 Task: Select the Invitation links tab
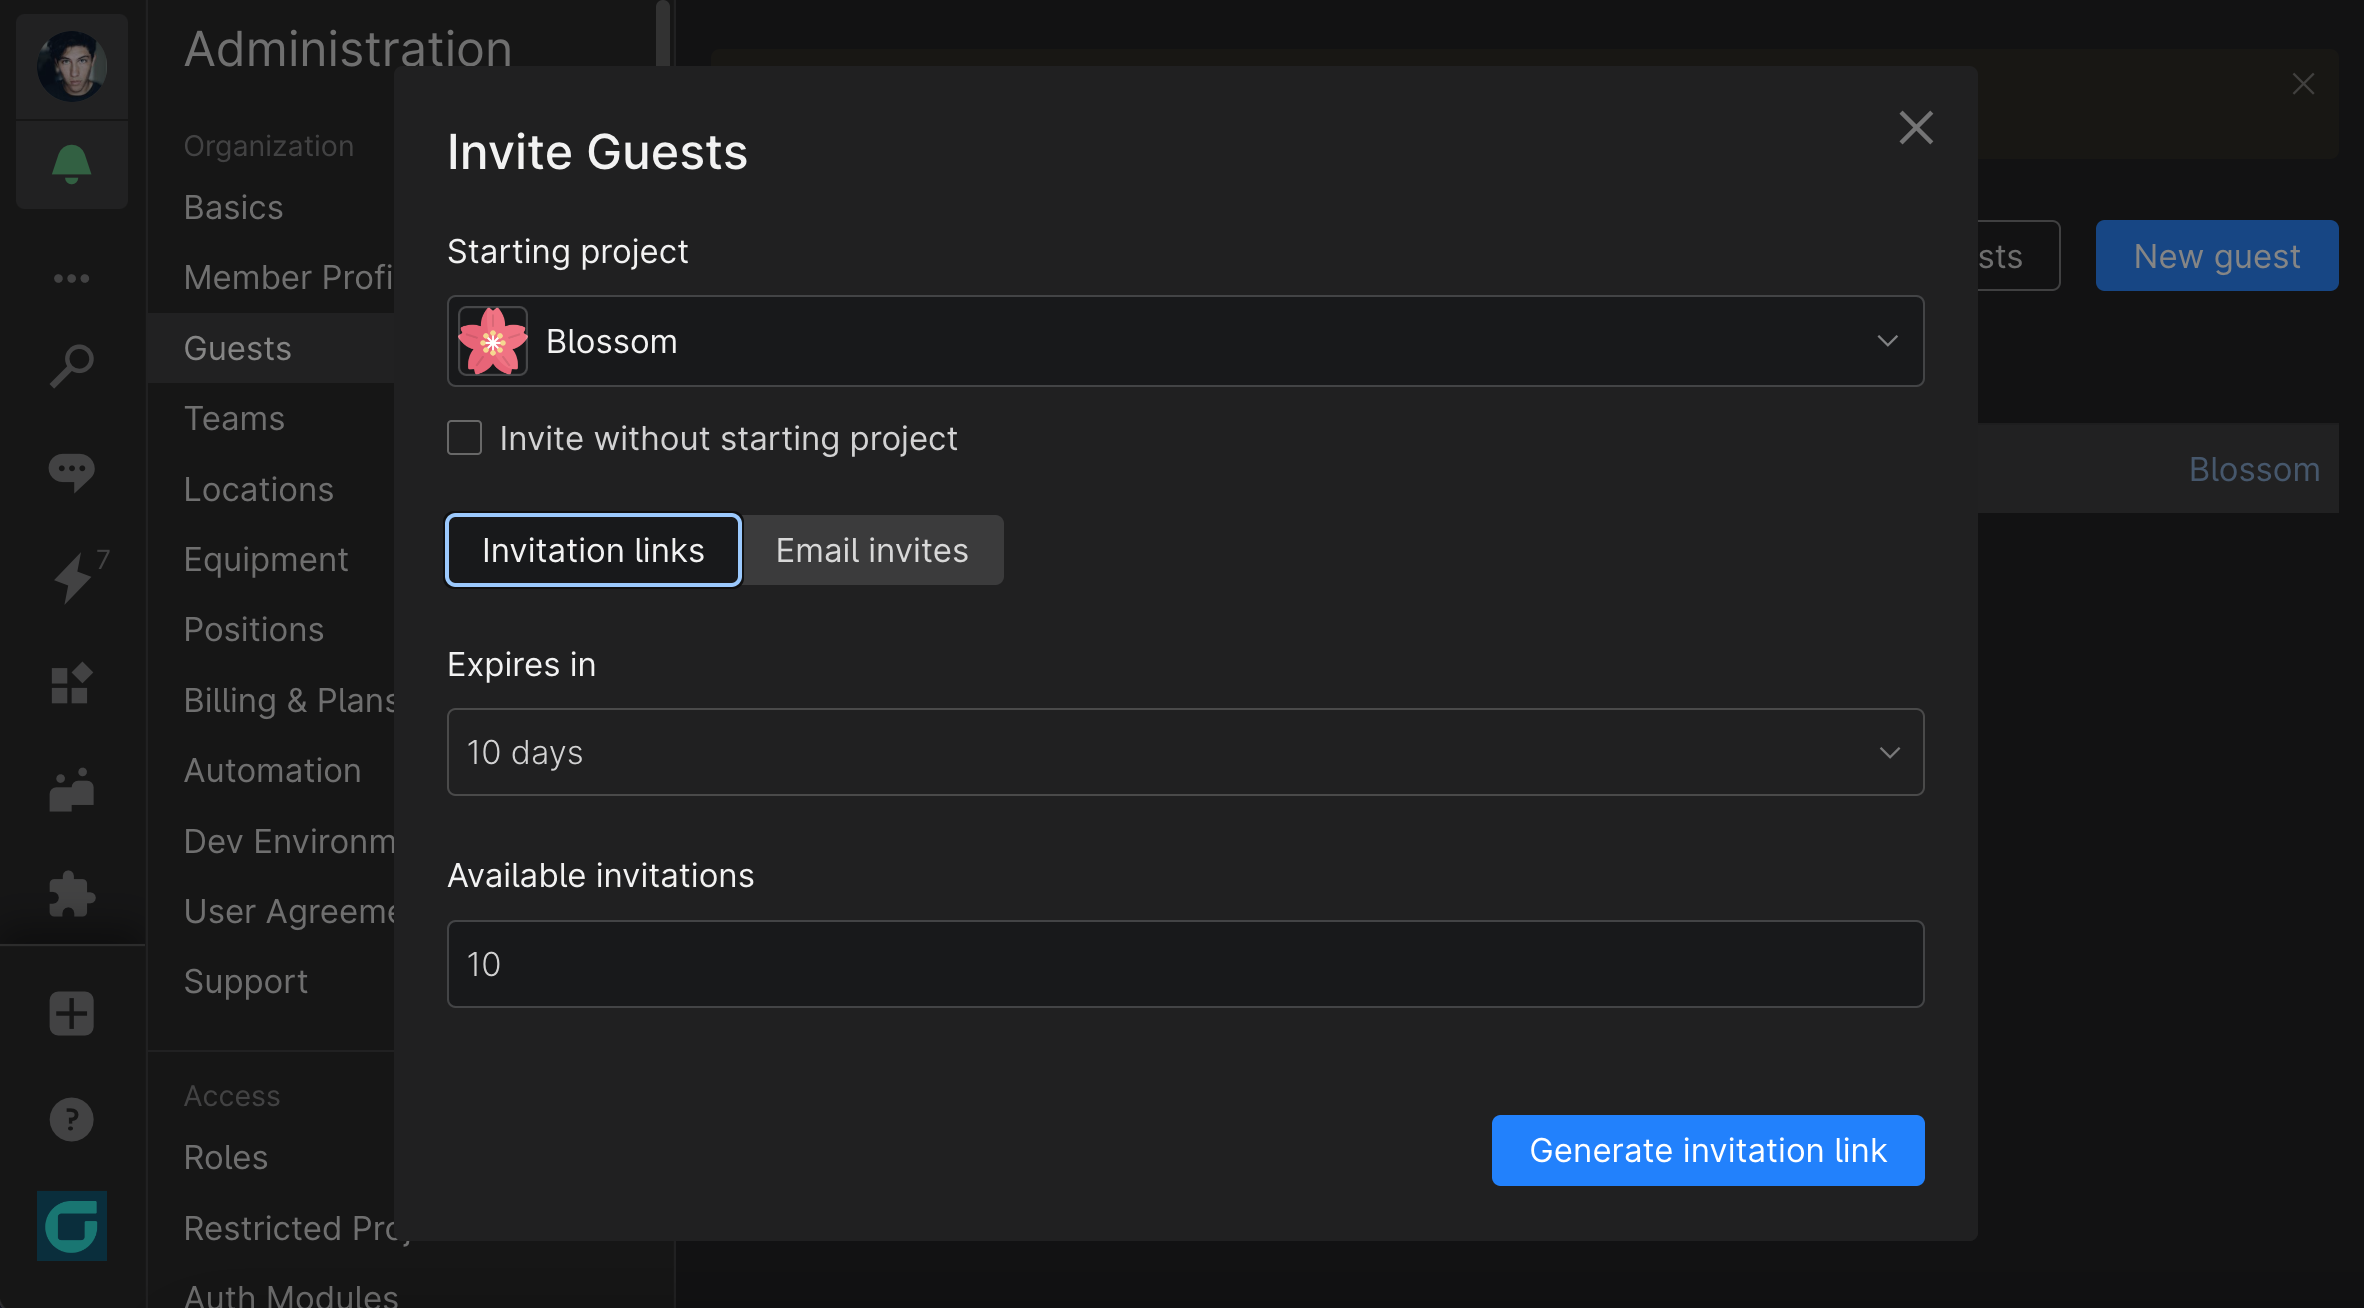coord(593,549)
